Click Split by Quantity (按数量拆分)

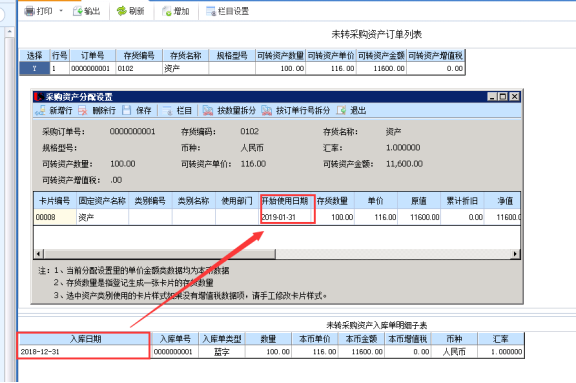[229, 111]
